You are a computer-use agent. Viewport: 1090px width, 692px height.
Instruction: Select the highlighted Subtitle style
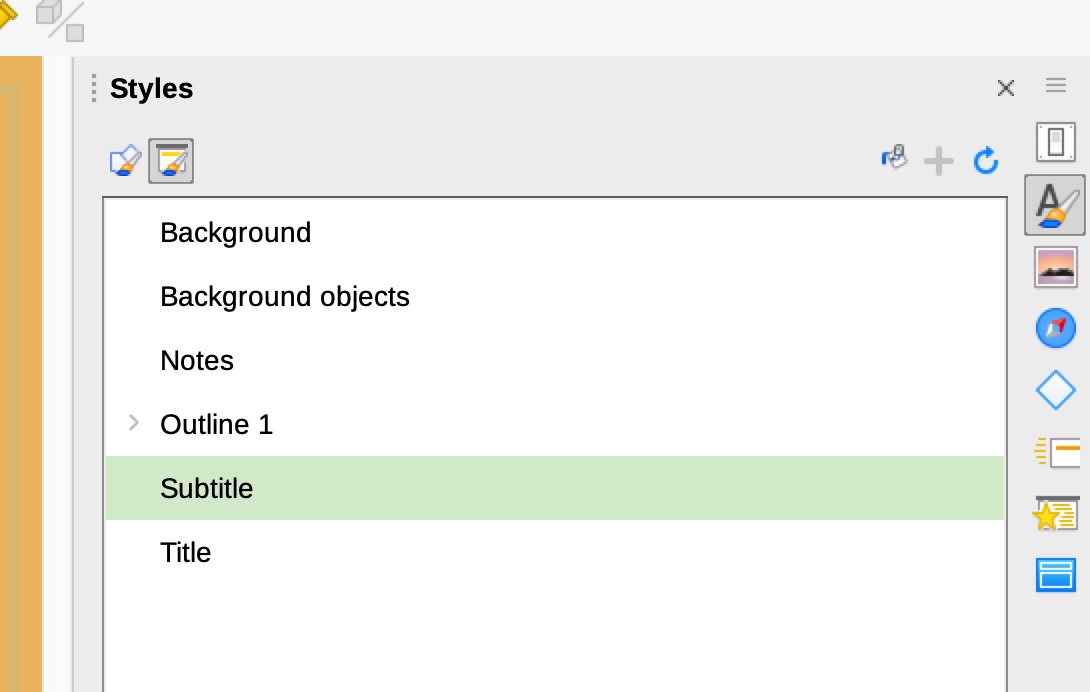pyautogui.click(x=206, y=488)
